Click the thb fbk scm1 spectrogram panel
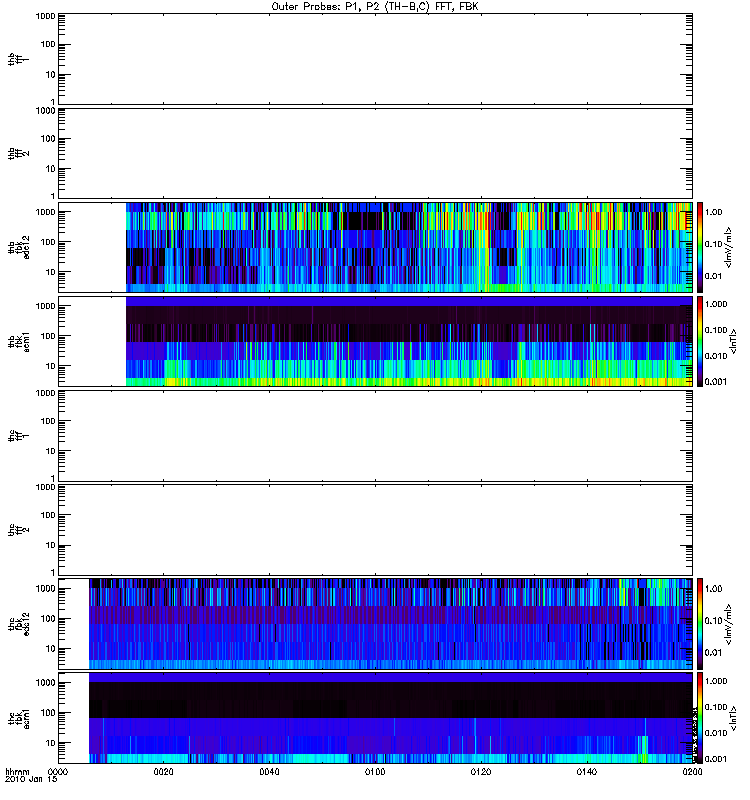Viewport: 750px width, 800px height. tap(376, 342)
